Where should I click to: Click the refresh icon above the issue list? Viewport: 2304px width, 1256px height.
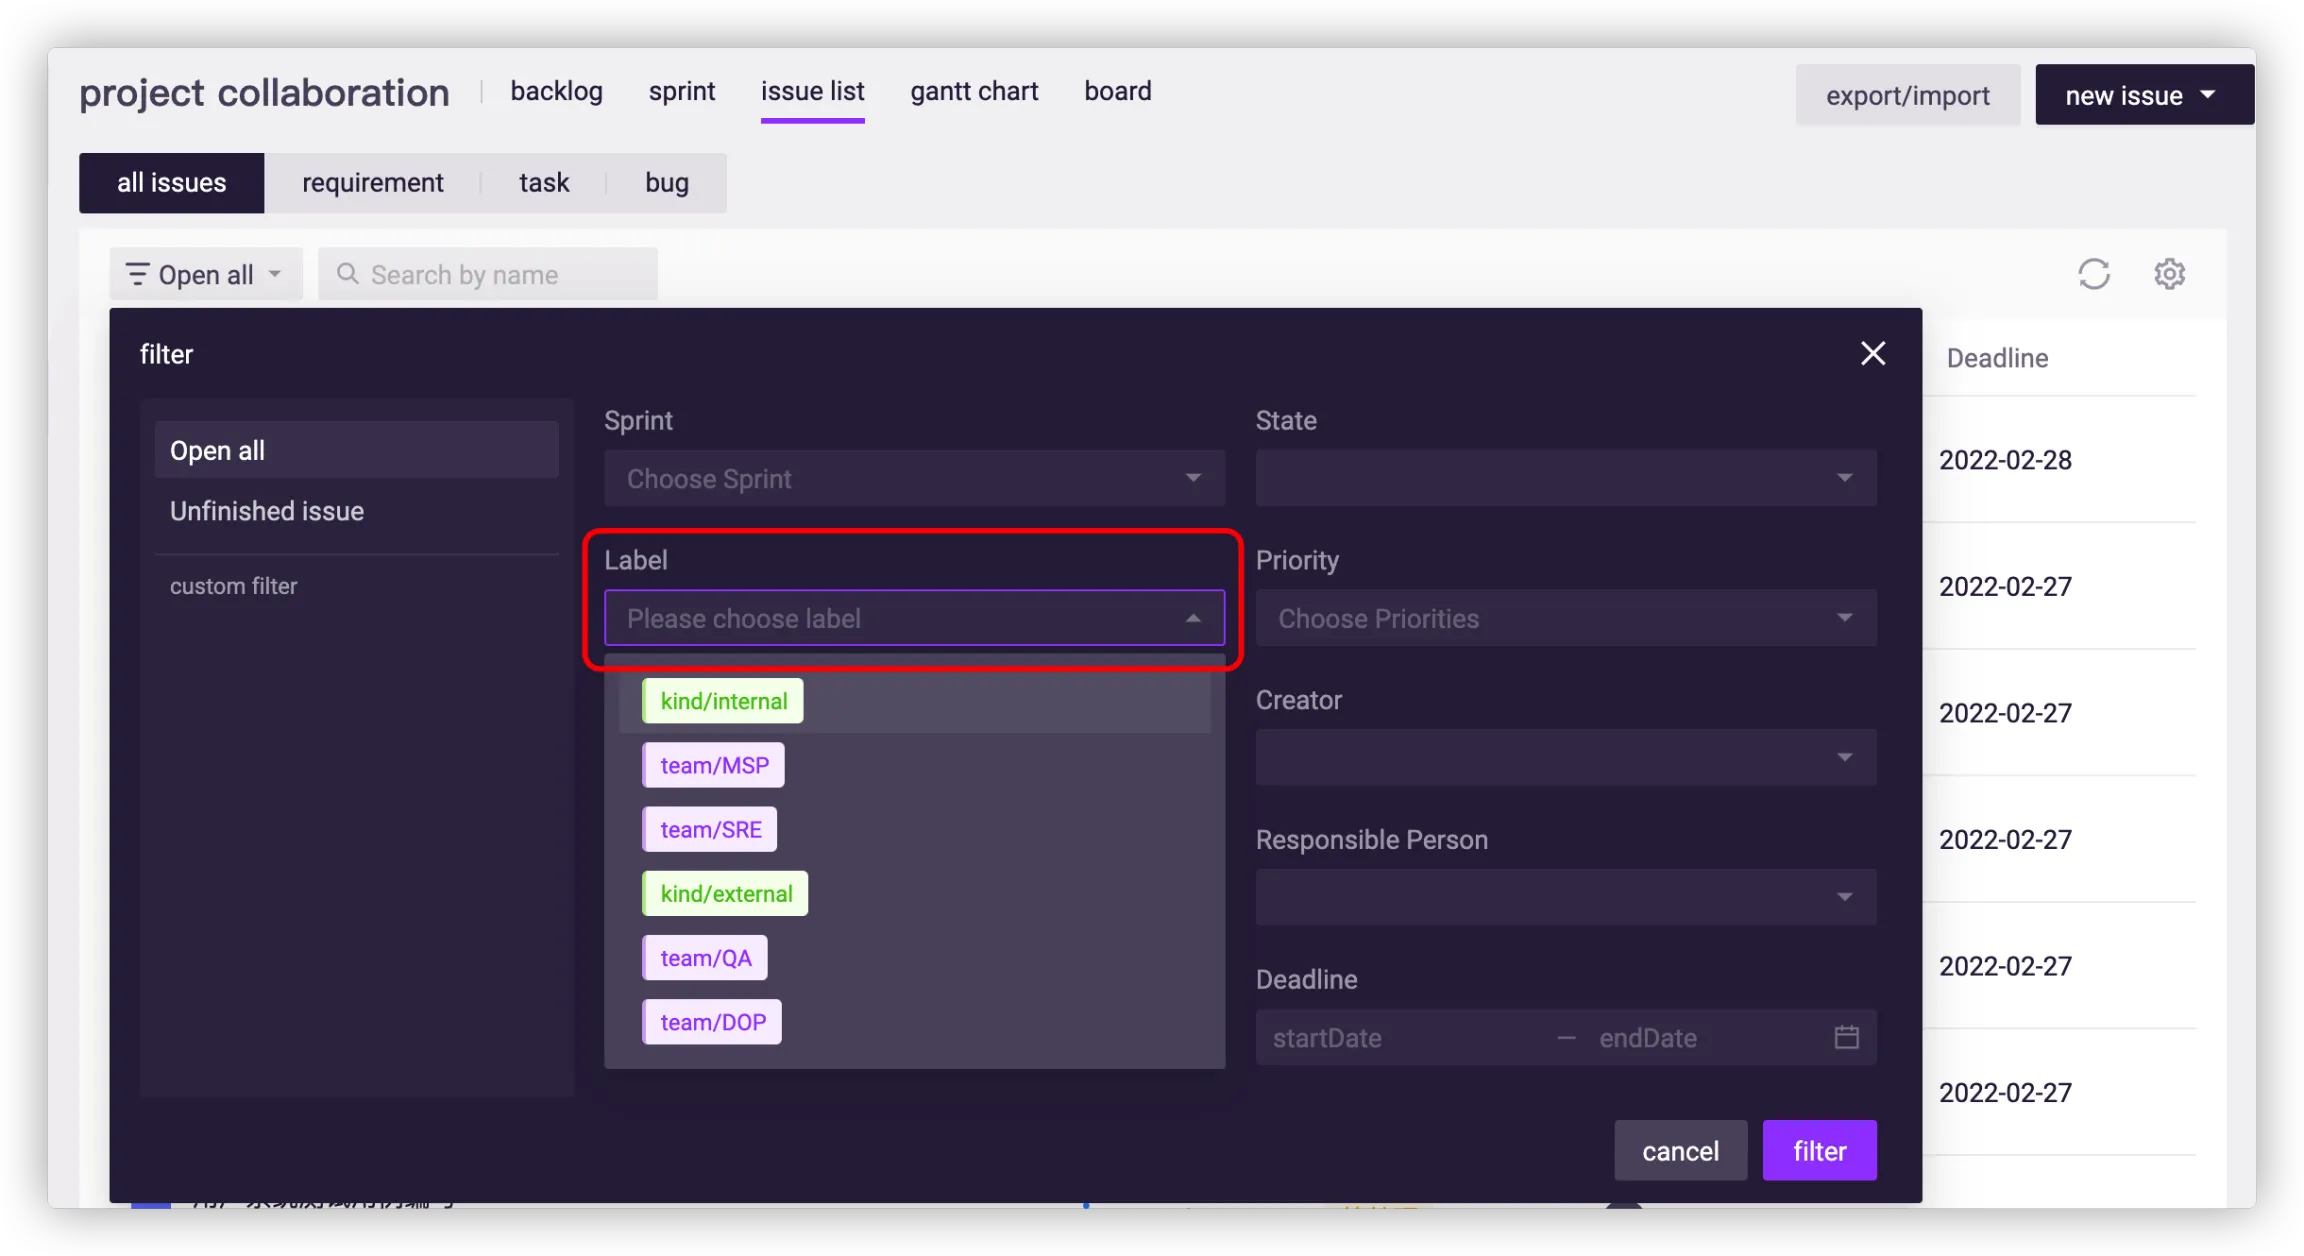point(2093,274)
